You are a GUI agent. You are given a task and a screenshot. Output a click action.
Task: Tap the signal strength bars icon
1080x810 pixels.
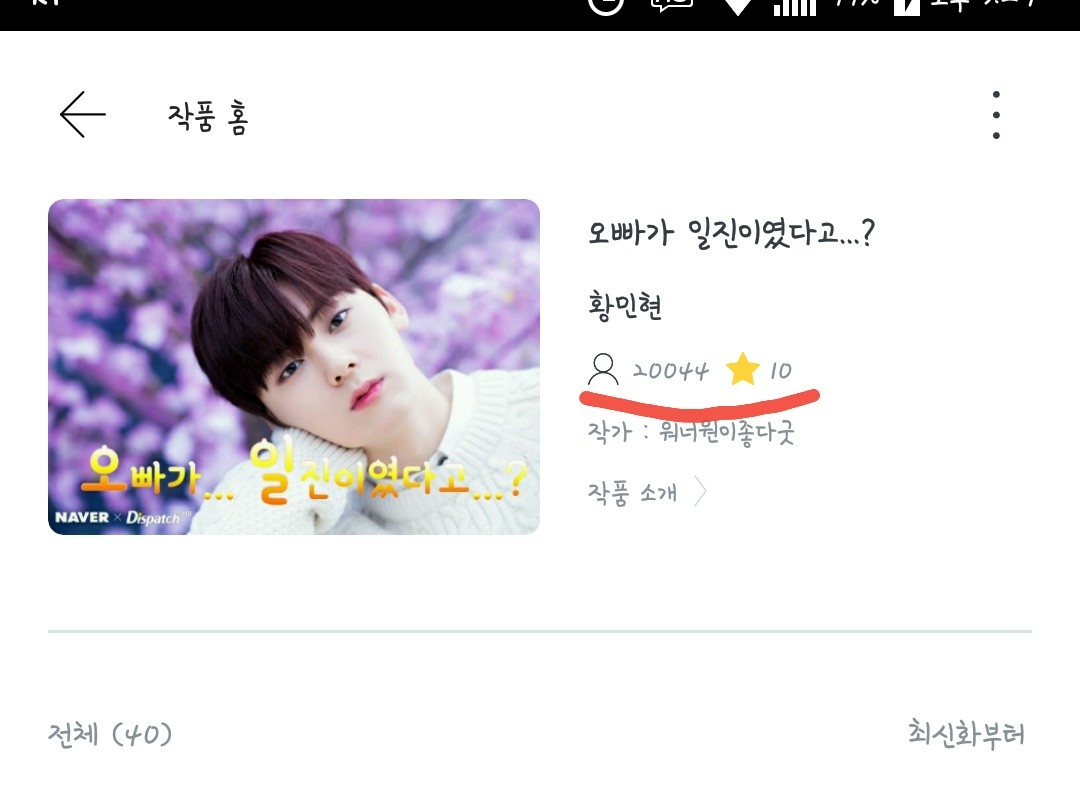tap(795, 7)
